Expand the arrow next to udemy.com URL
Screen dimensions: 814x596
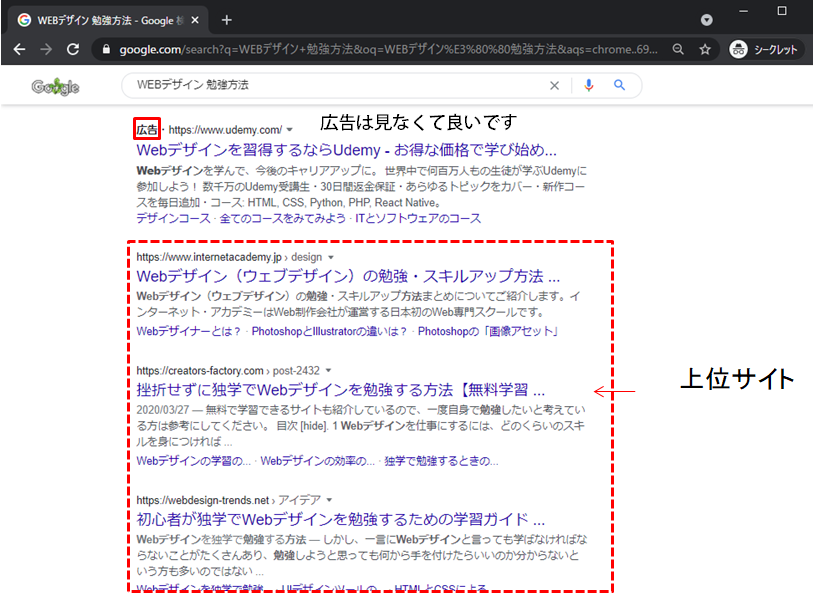click(290, 130)
